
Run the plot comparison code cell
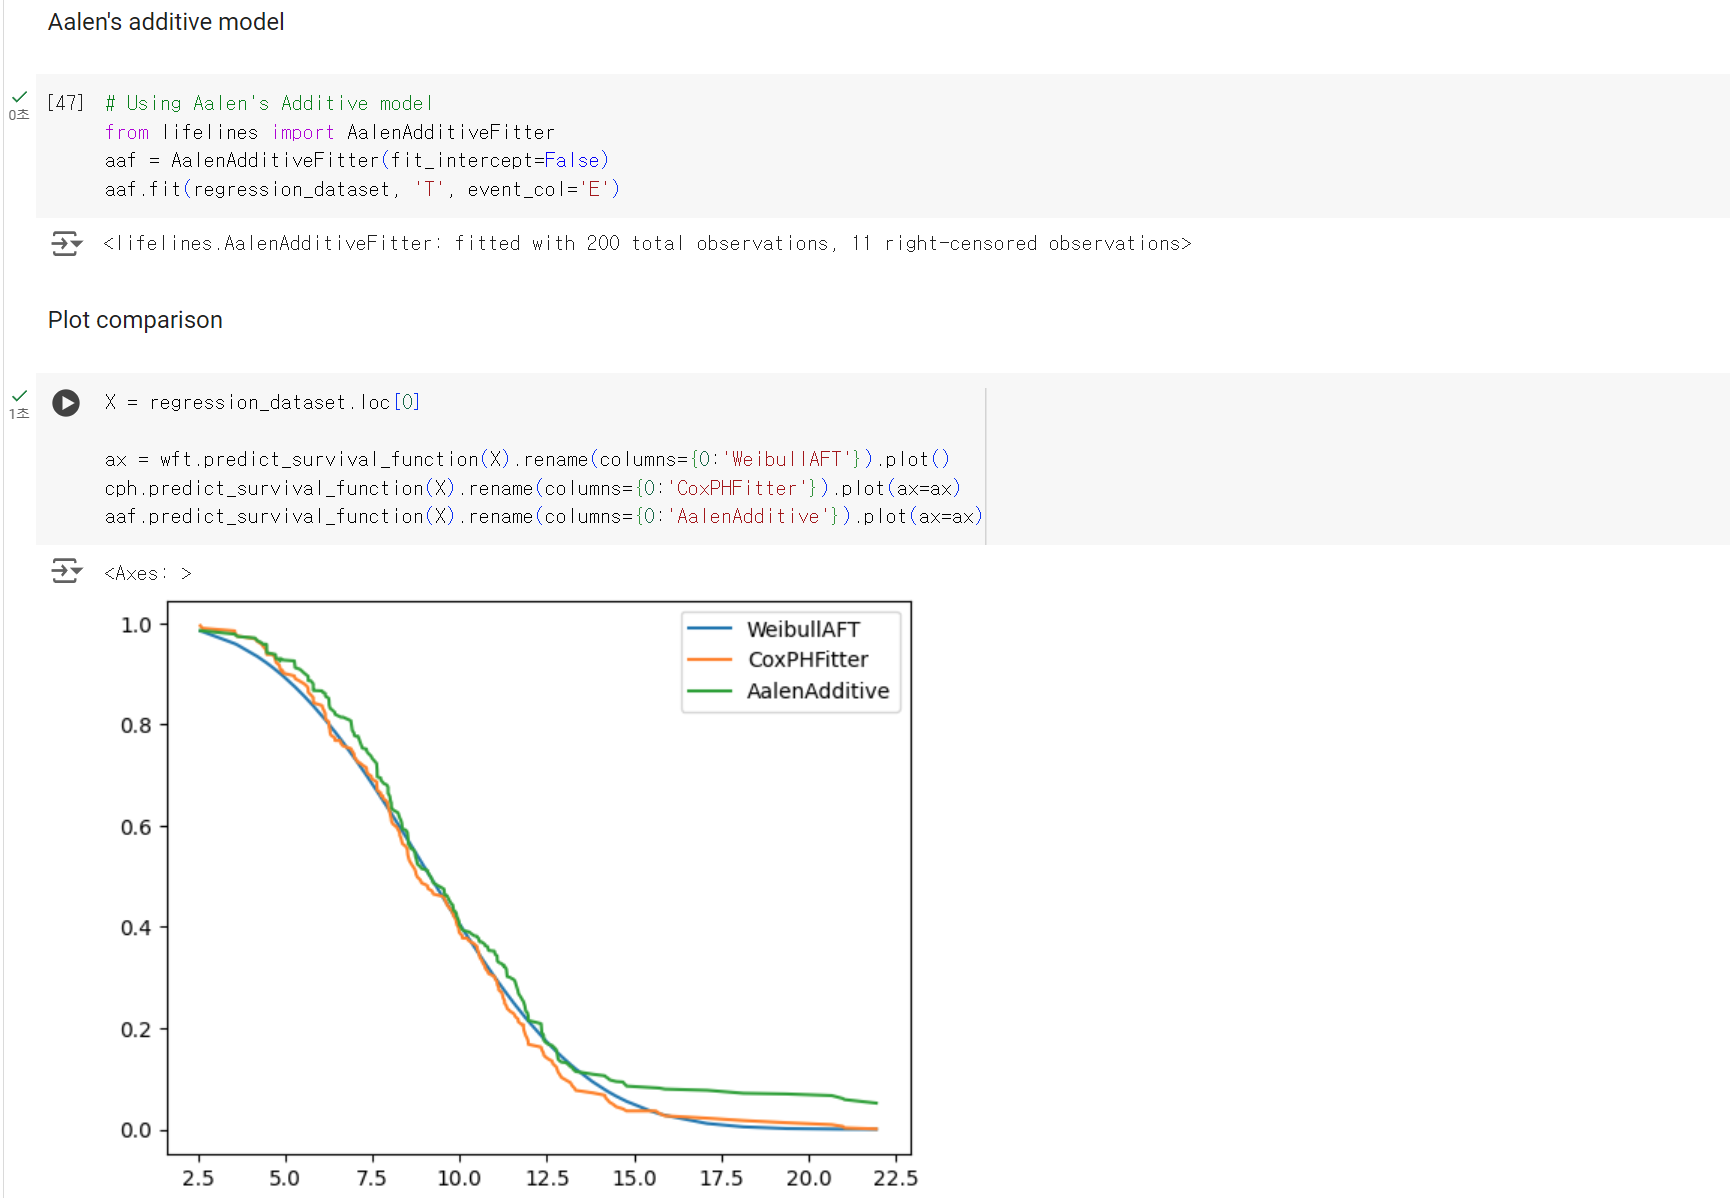click(66, 403)
